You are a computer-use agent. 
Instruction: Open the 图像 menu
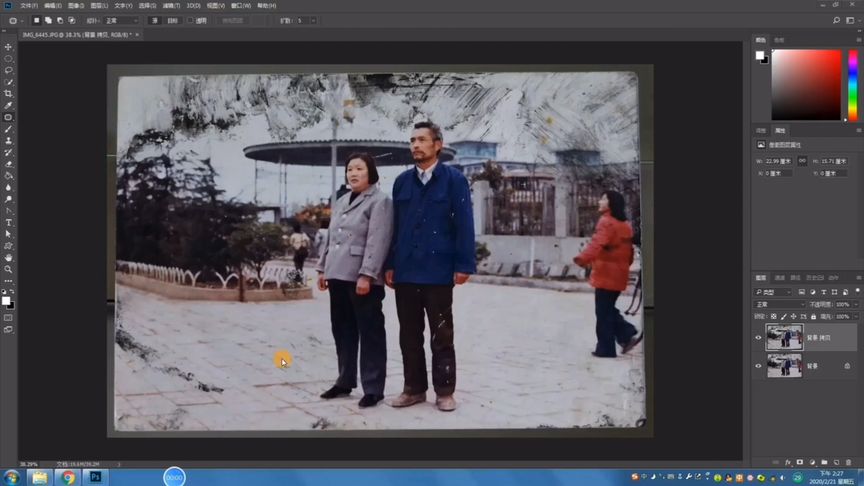76,6
